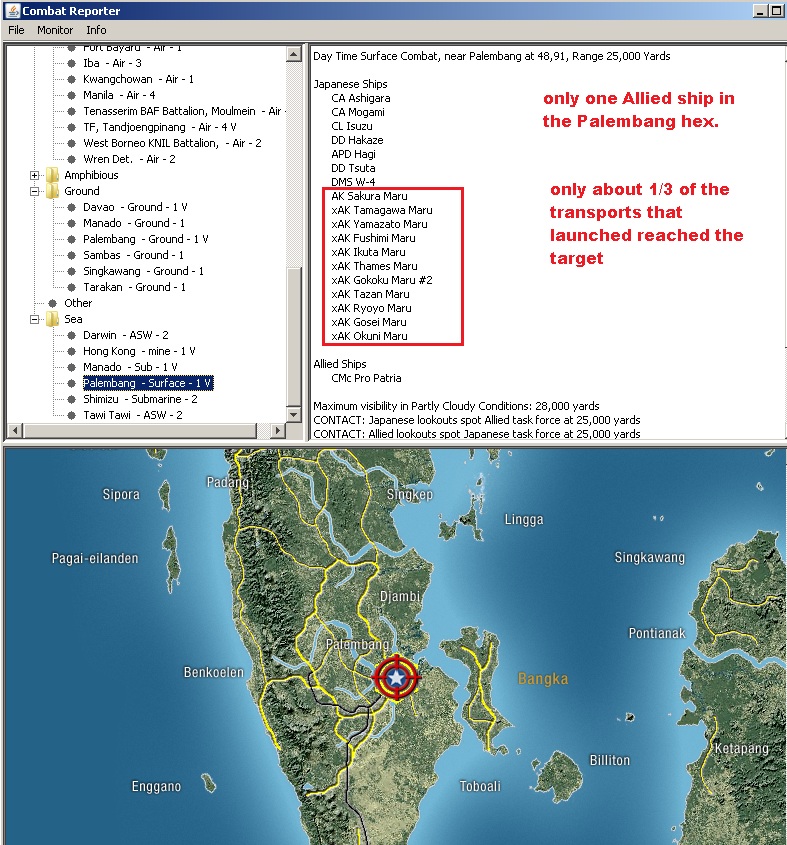Image resolution: width=787 pixels, height=845 pixels.
Task: Select Wren Det. - Air - 2
Action: click(129, 159)
